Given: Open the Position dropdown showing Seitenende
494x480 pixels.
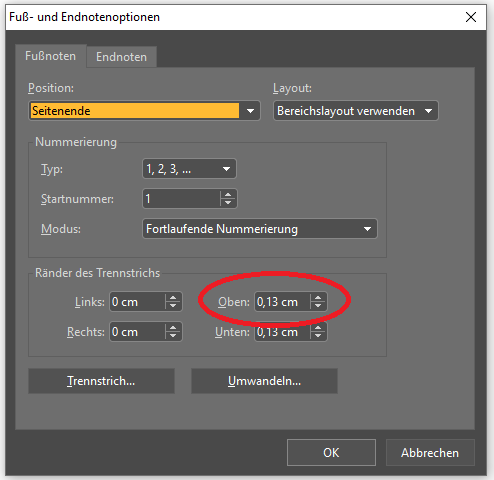Looking at the screenshot, I should click(144, 111).
